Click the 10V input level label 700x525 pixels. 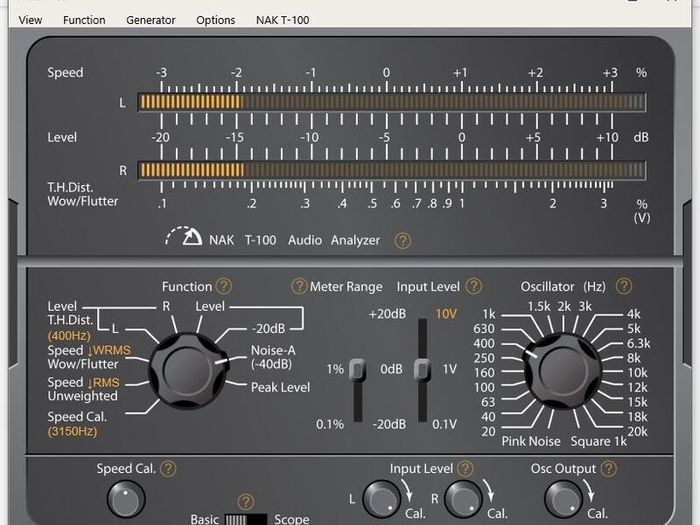(446, 314)
